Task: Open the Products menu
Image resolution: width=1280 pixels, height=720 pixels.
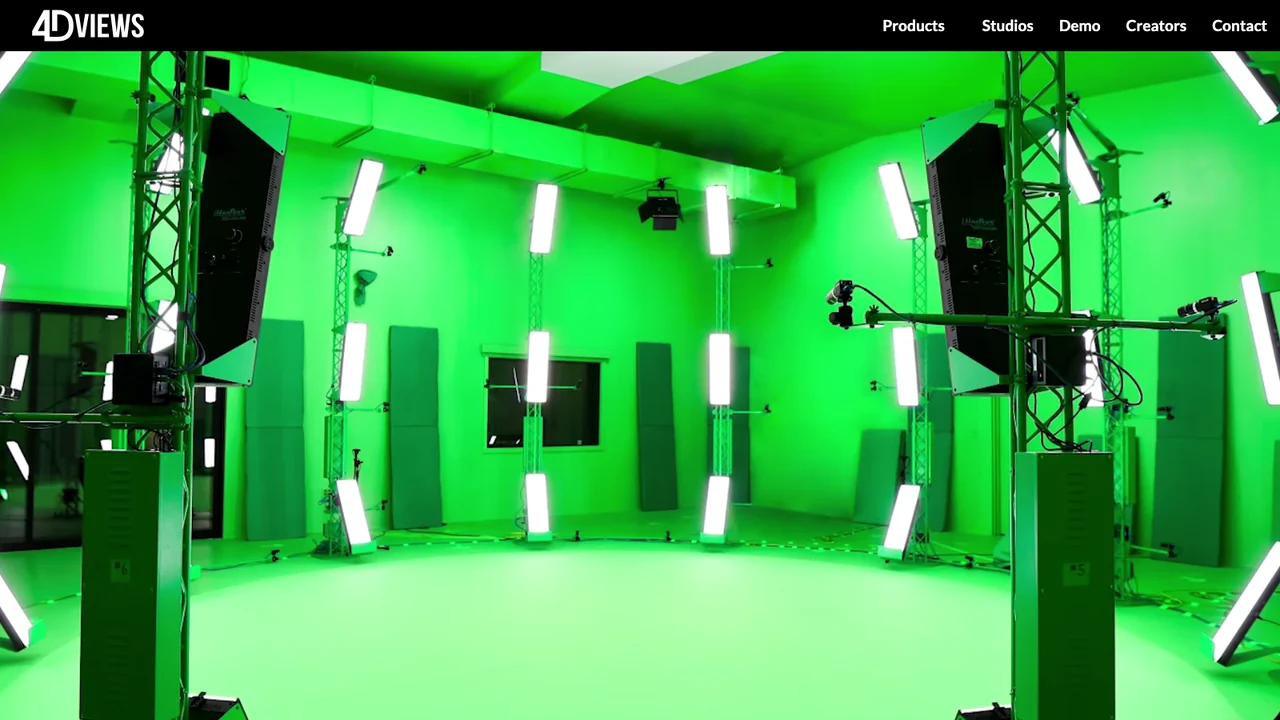Action: coord(913,26)
